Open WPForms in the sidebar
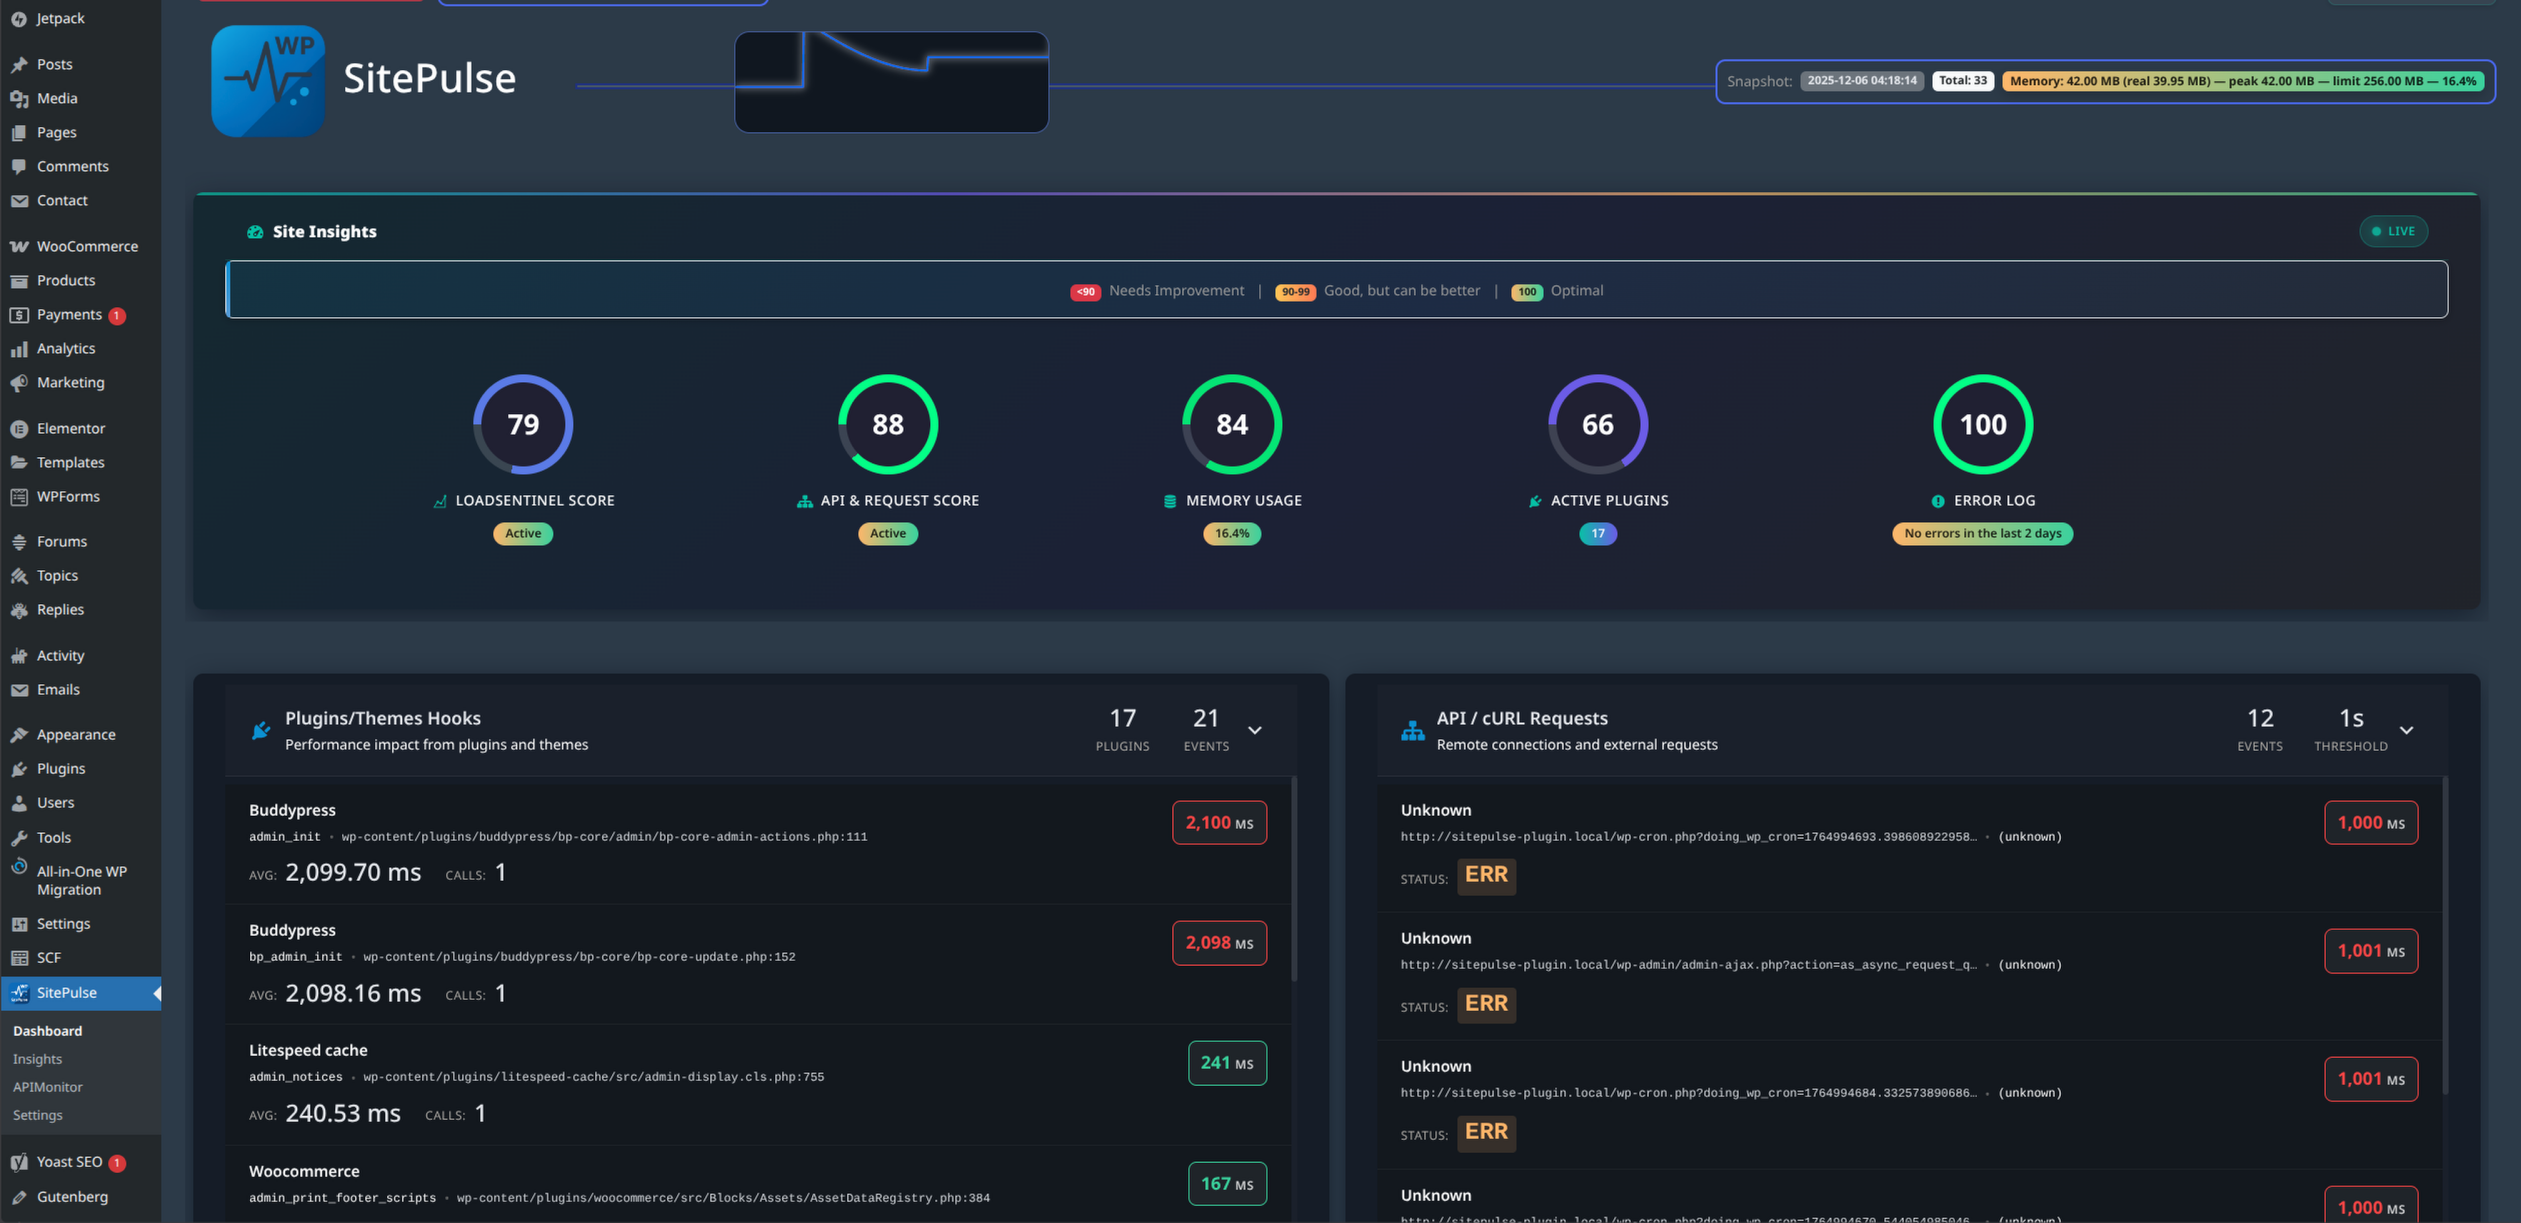Viewport: 2521px width, 1223px height. tap(66, 496)
